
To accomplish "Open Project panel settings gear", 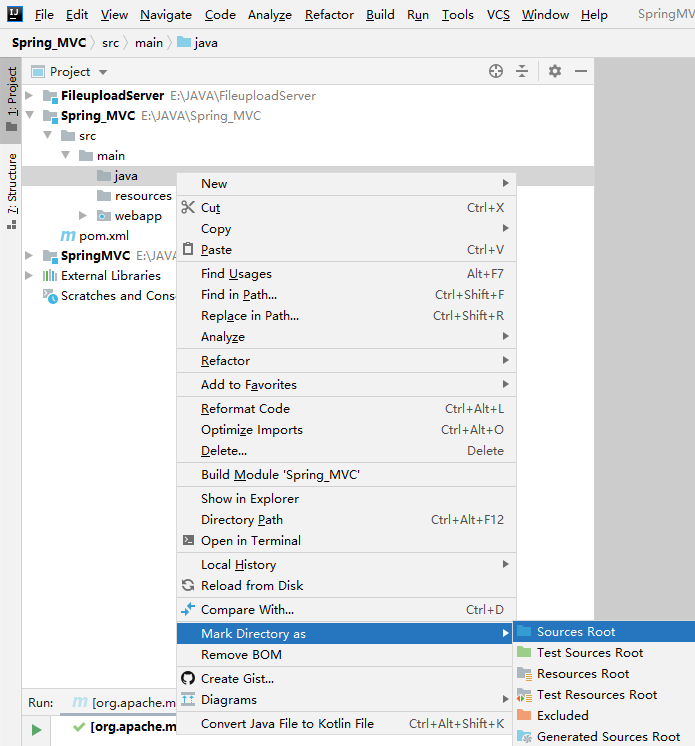I will (x=555, y=71).
